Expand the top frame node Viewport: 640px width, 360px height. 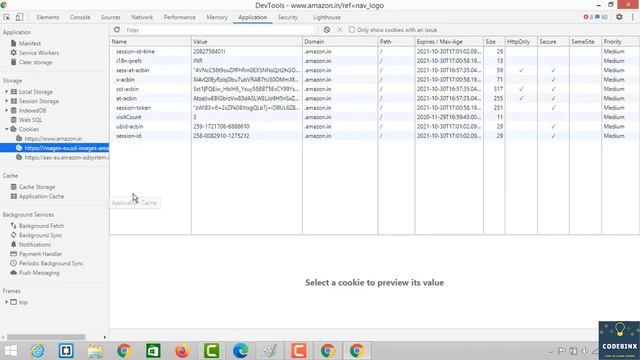pos(7,302)
